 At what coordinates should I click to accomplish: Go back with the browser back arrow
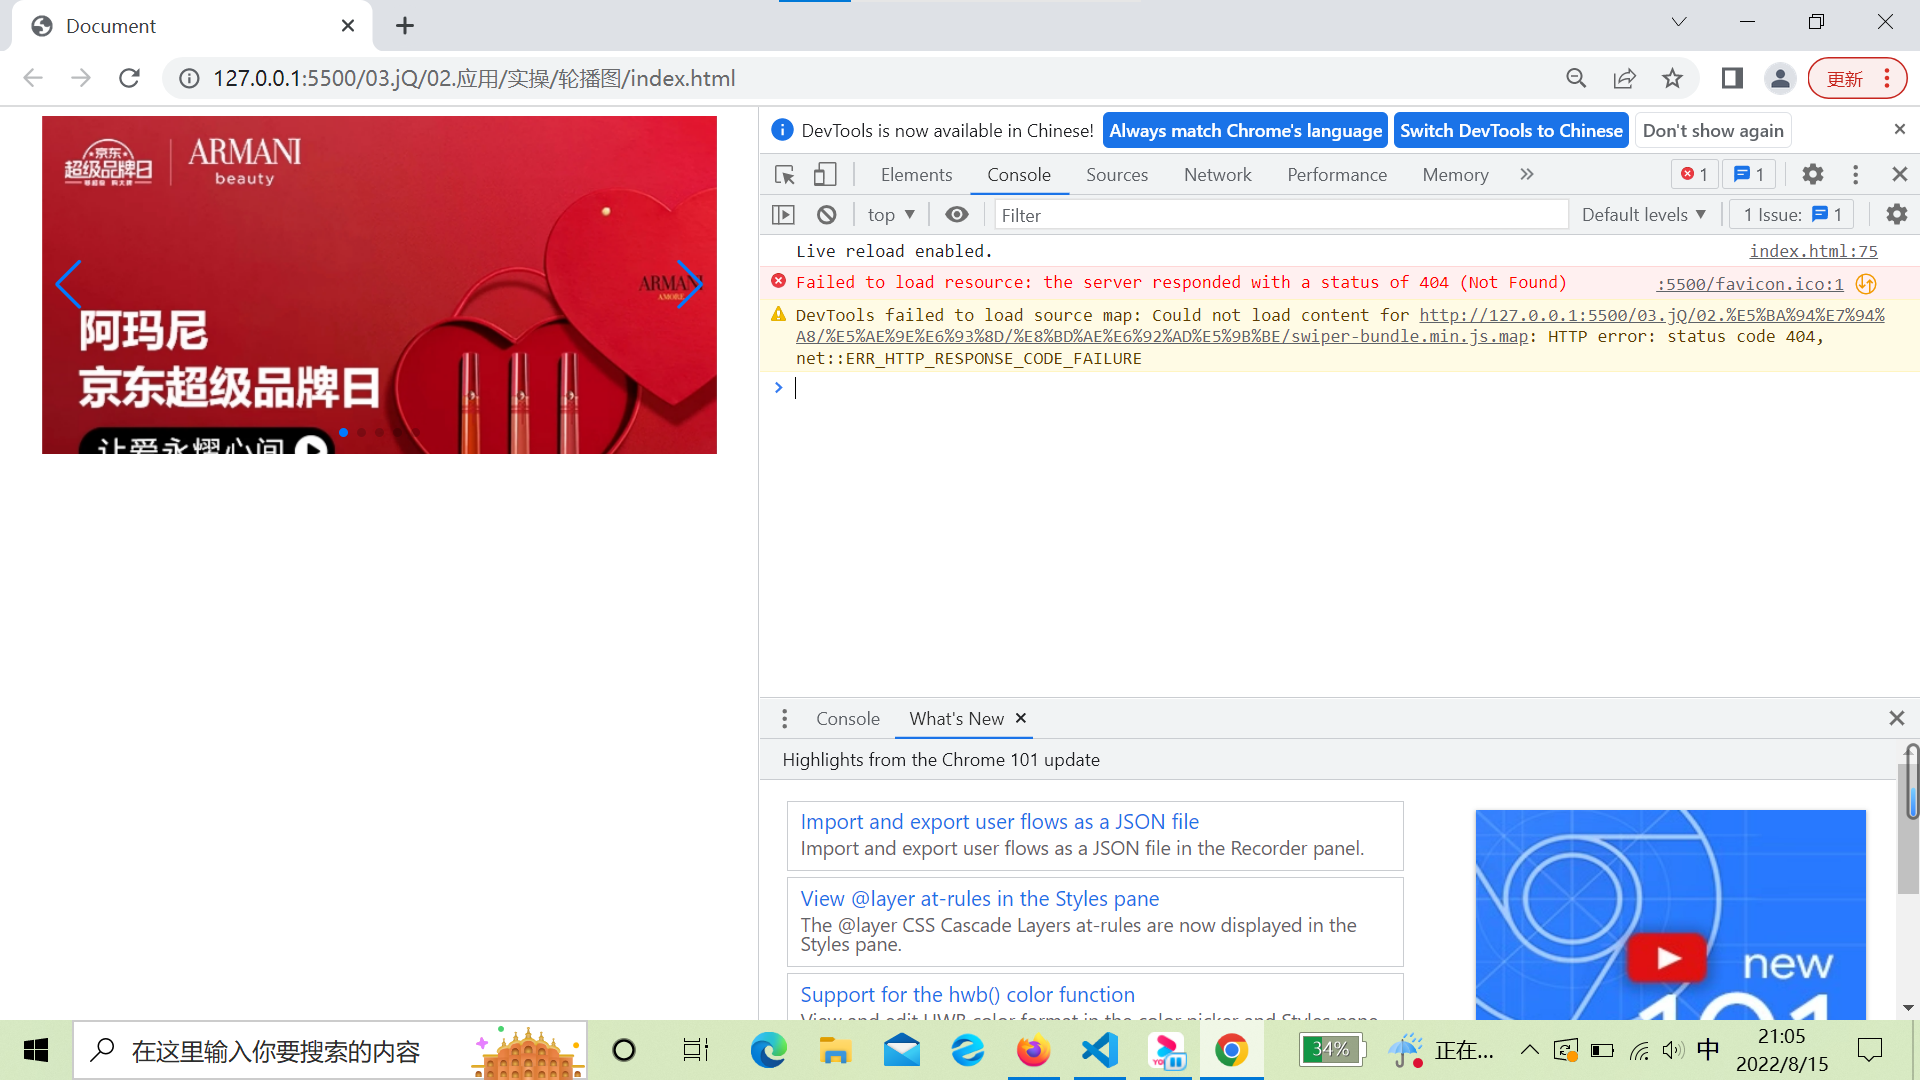click(33, 78)
